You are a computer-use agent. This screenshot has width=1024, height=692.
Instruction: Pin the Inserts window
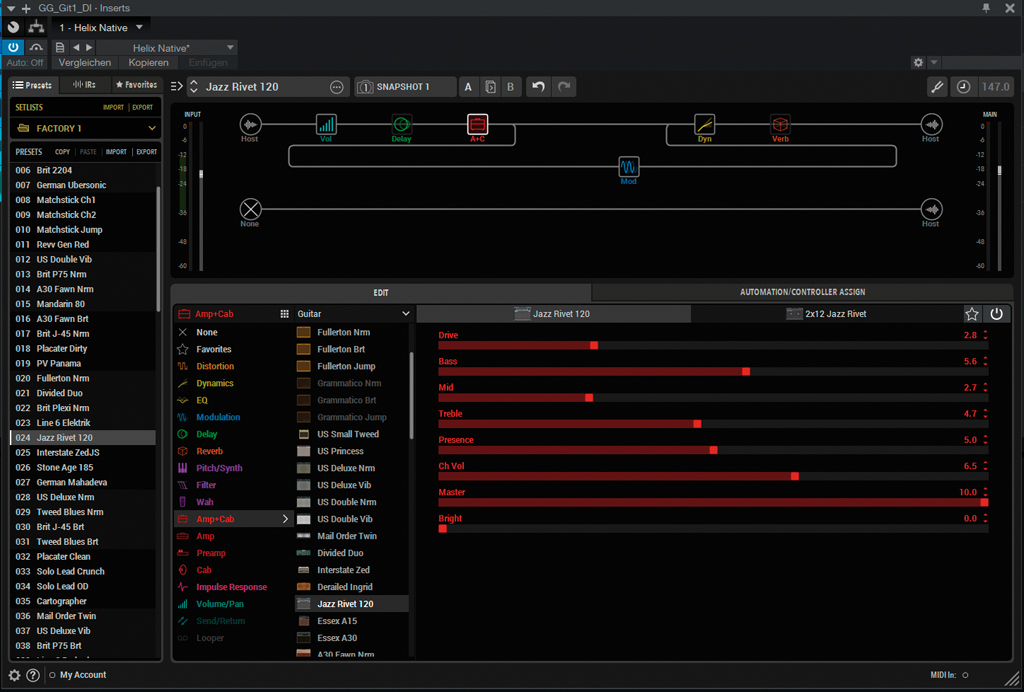(x=986, y=8)
